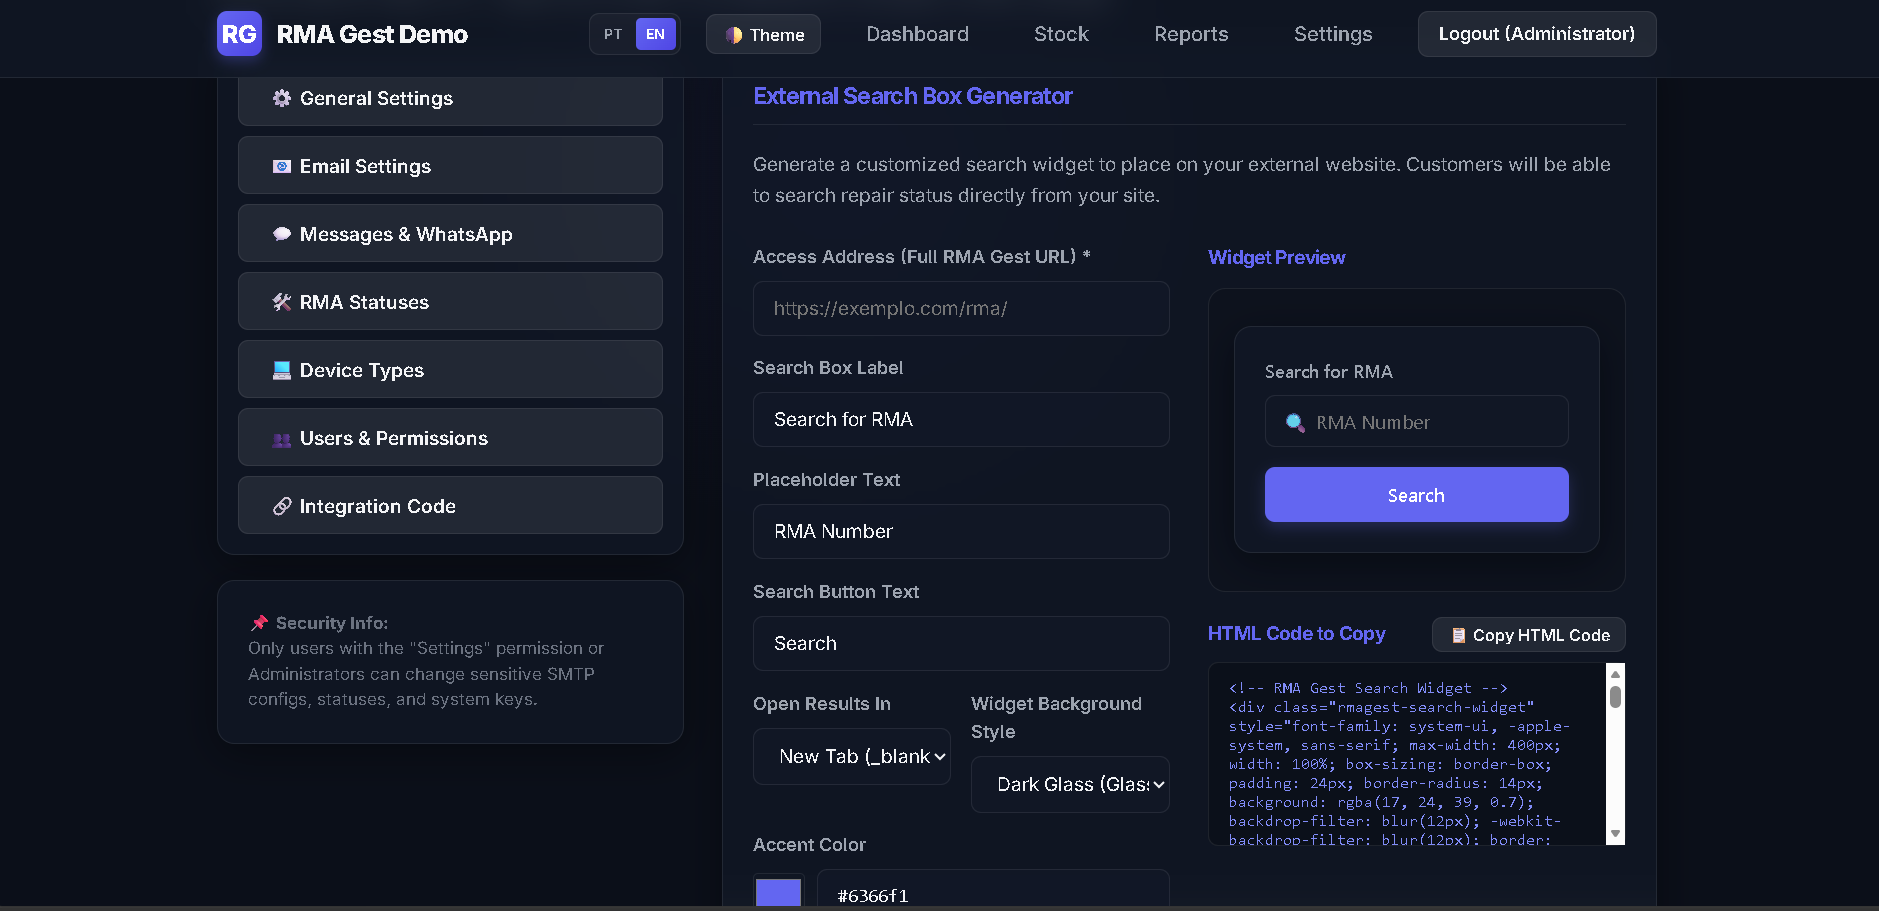Switch language to PT
This screenshot has width=1879, height=911.
click(613, 34)
